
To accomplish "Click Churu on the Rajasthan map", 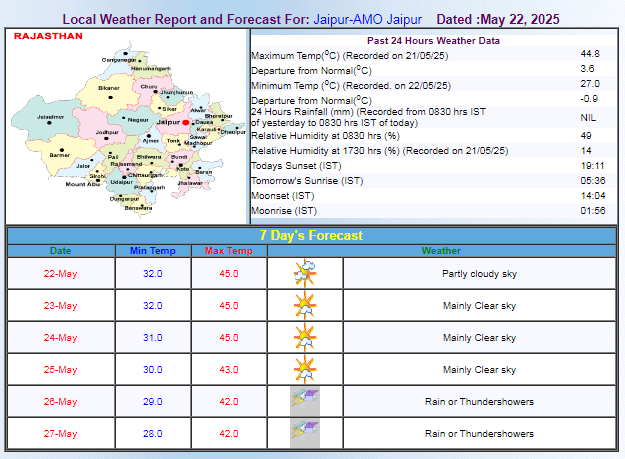I will tap(149, 86).
